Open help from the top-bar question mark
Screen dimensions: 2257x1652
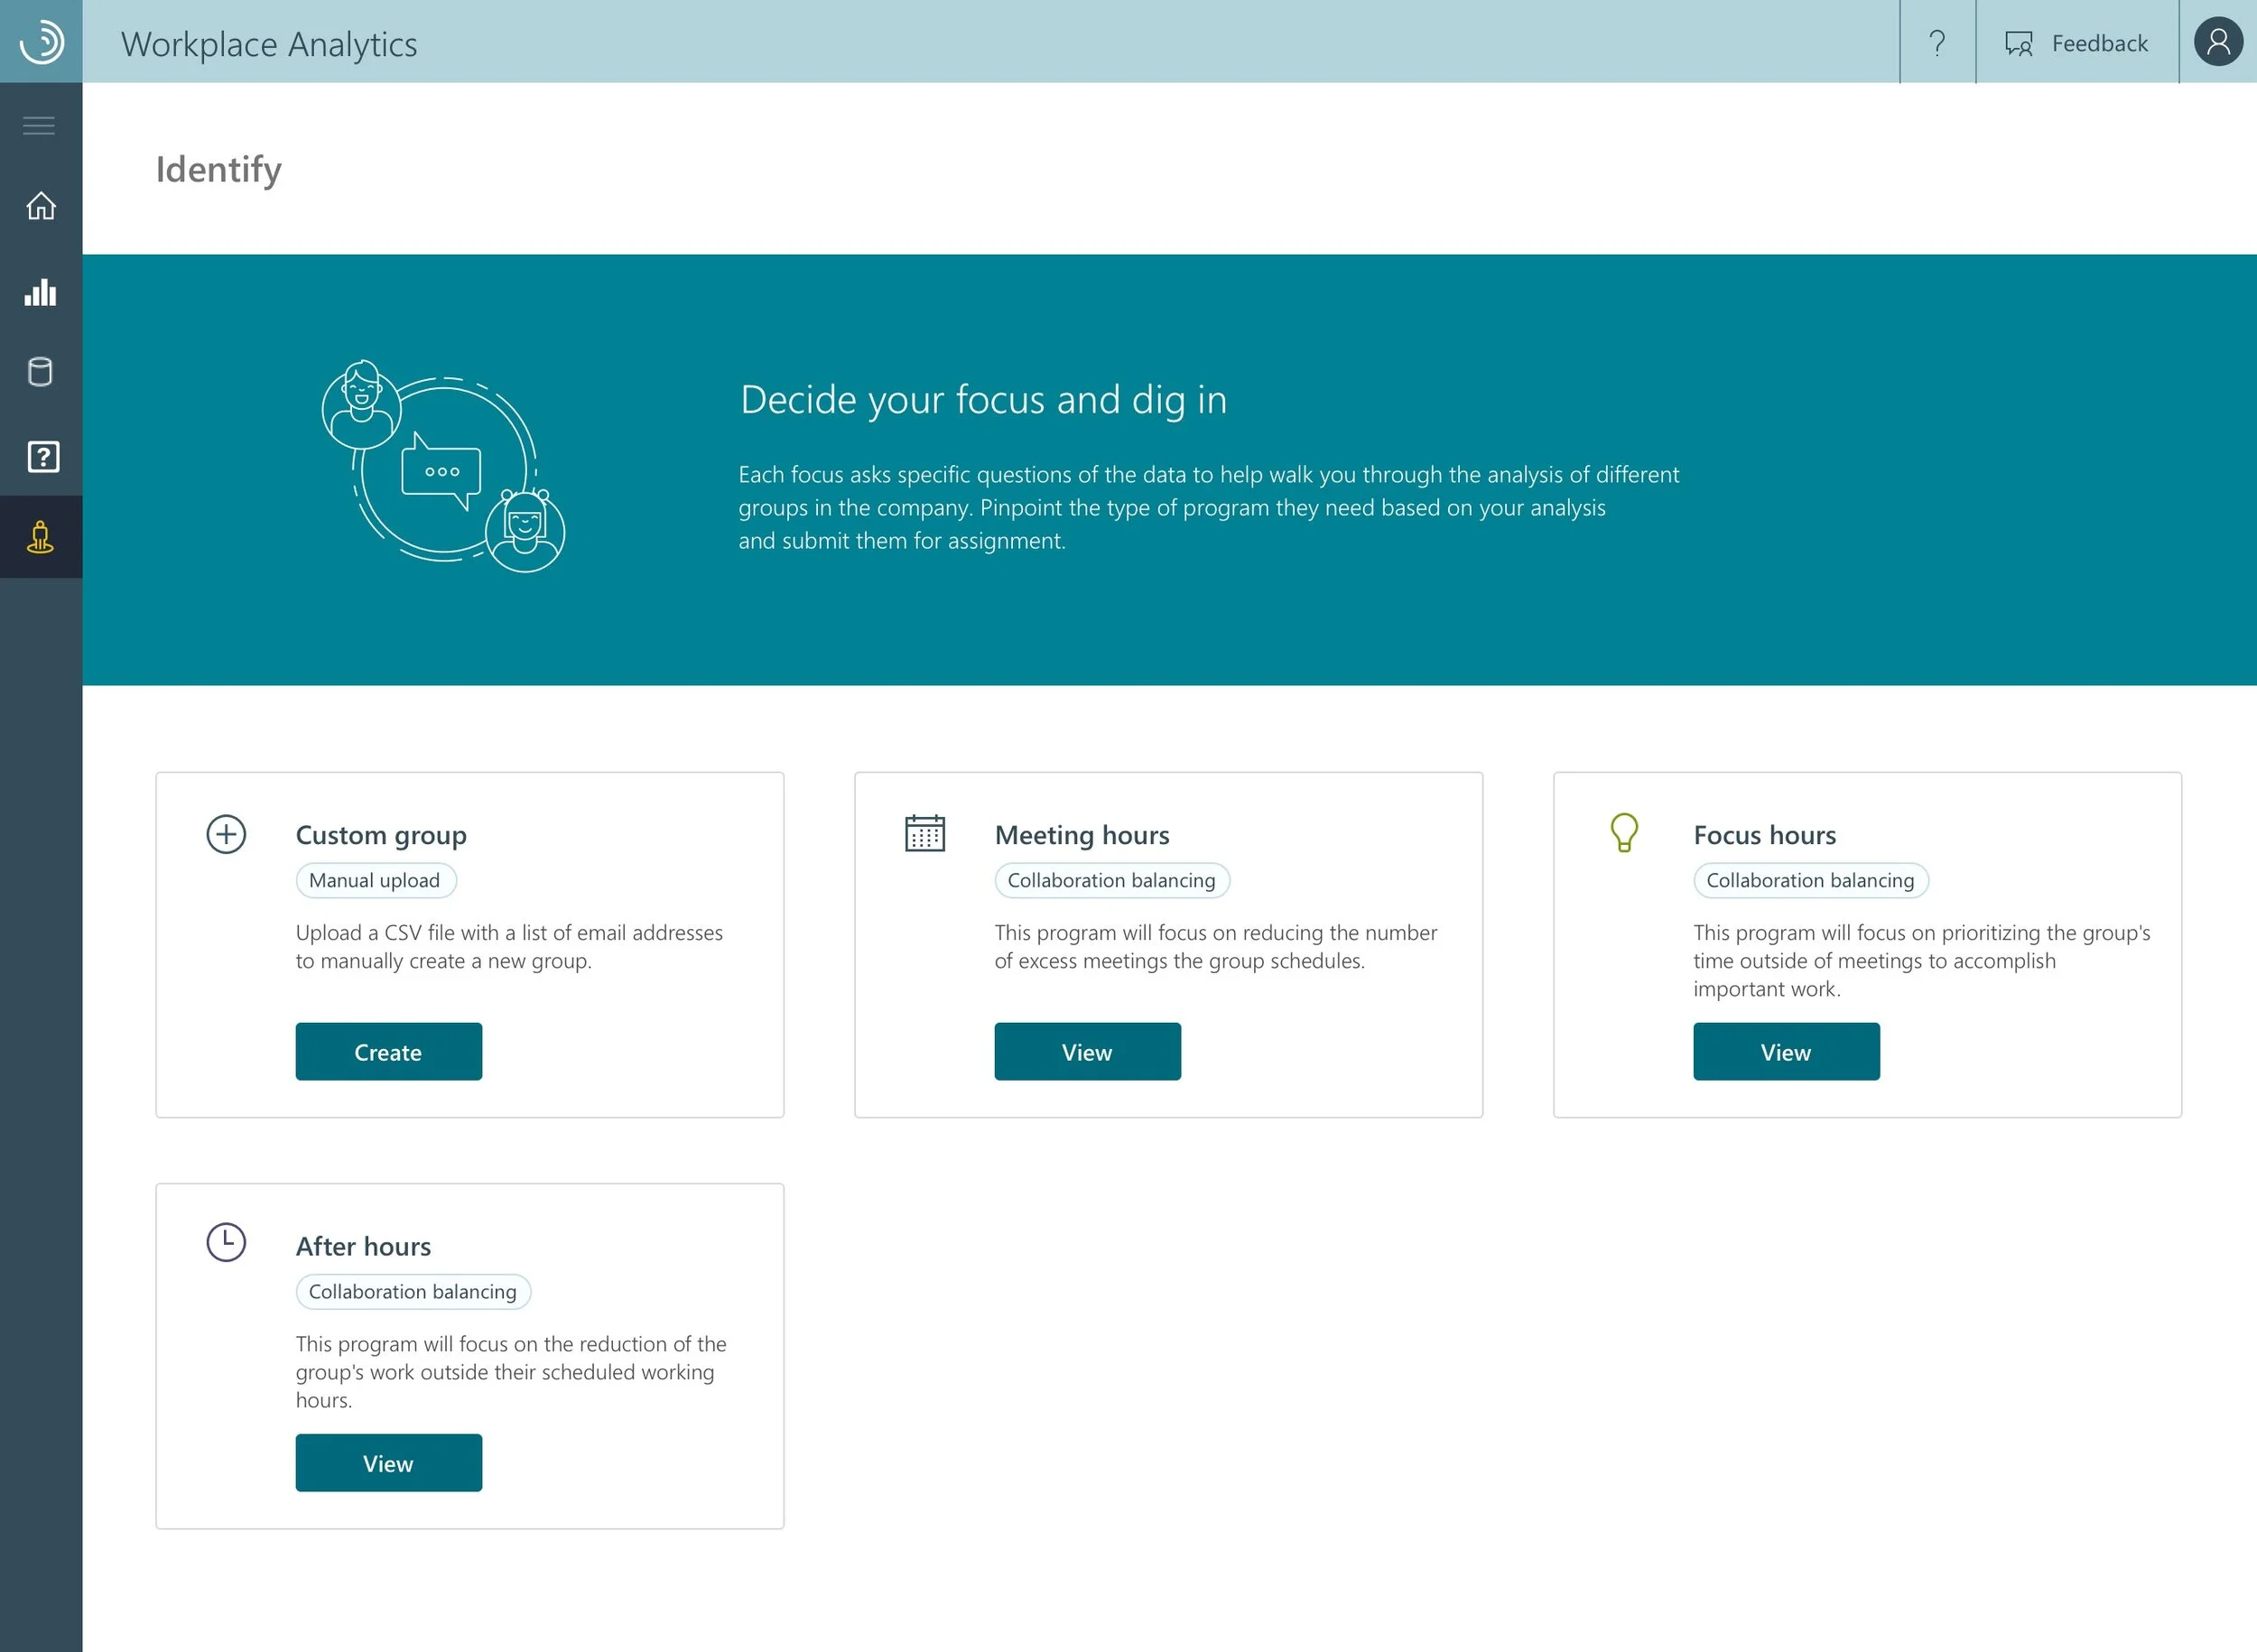pos(1938,43)
